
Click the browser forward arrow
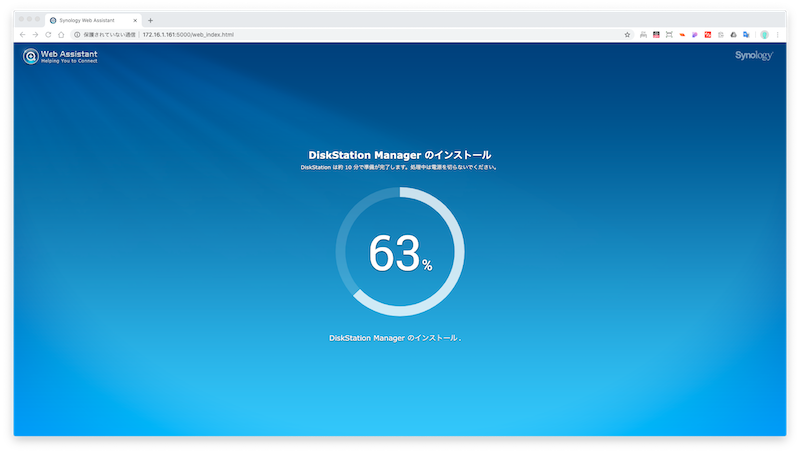click(35, 35)
